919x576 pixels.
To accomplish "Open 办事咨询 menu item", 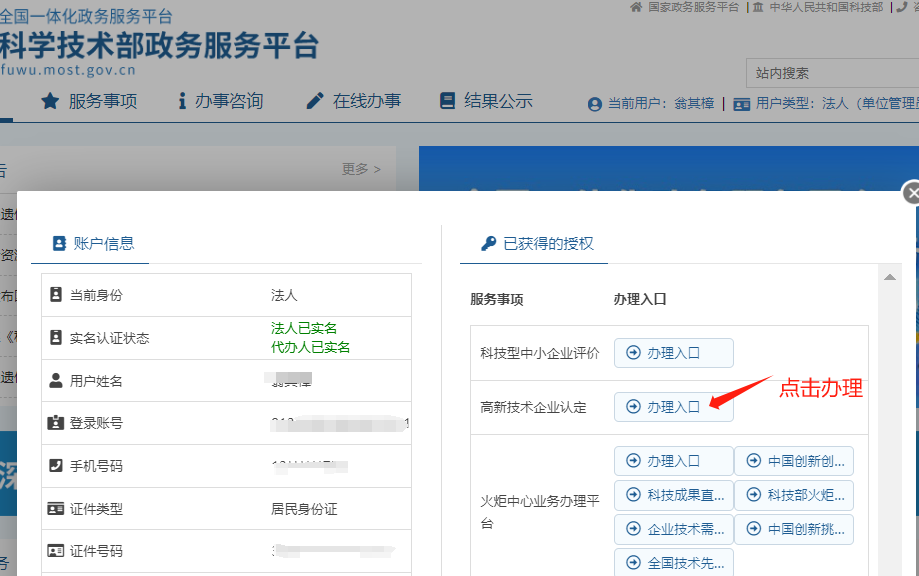I will [220, 101].
